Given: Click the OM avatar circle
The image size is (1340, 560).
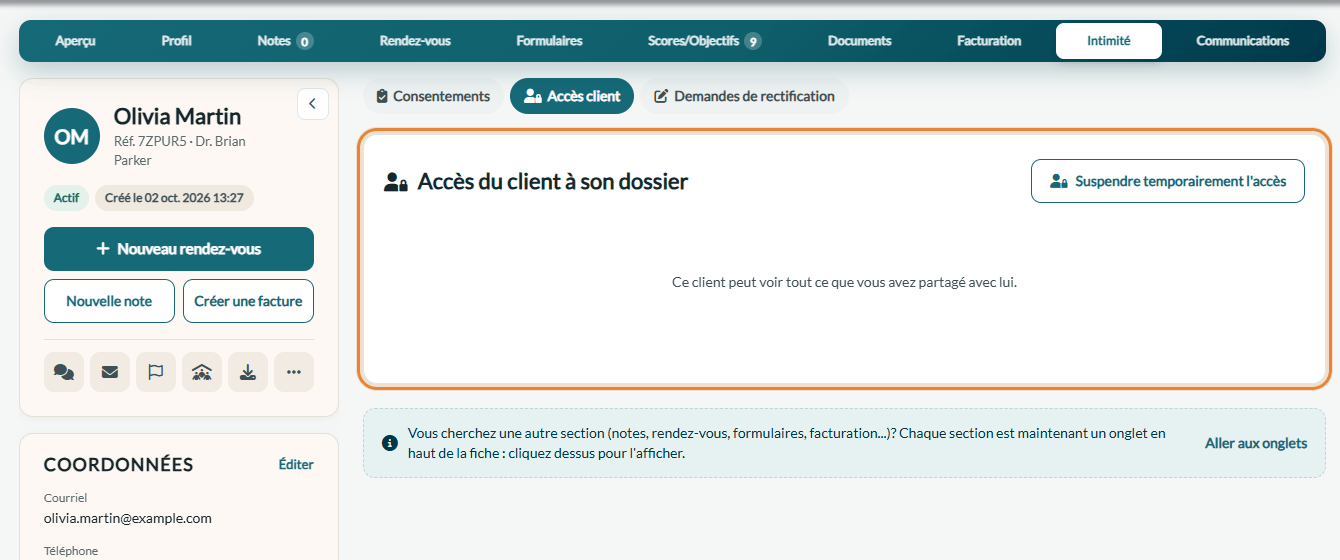Looking at the screenshot, I should 72,136.
